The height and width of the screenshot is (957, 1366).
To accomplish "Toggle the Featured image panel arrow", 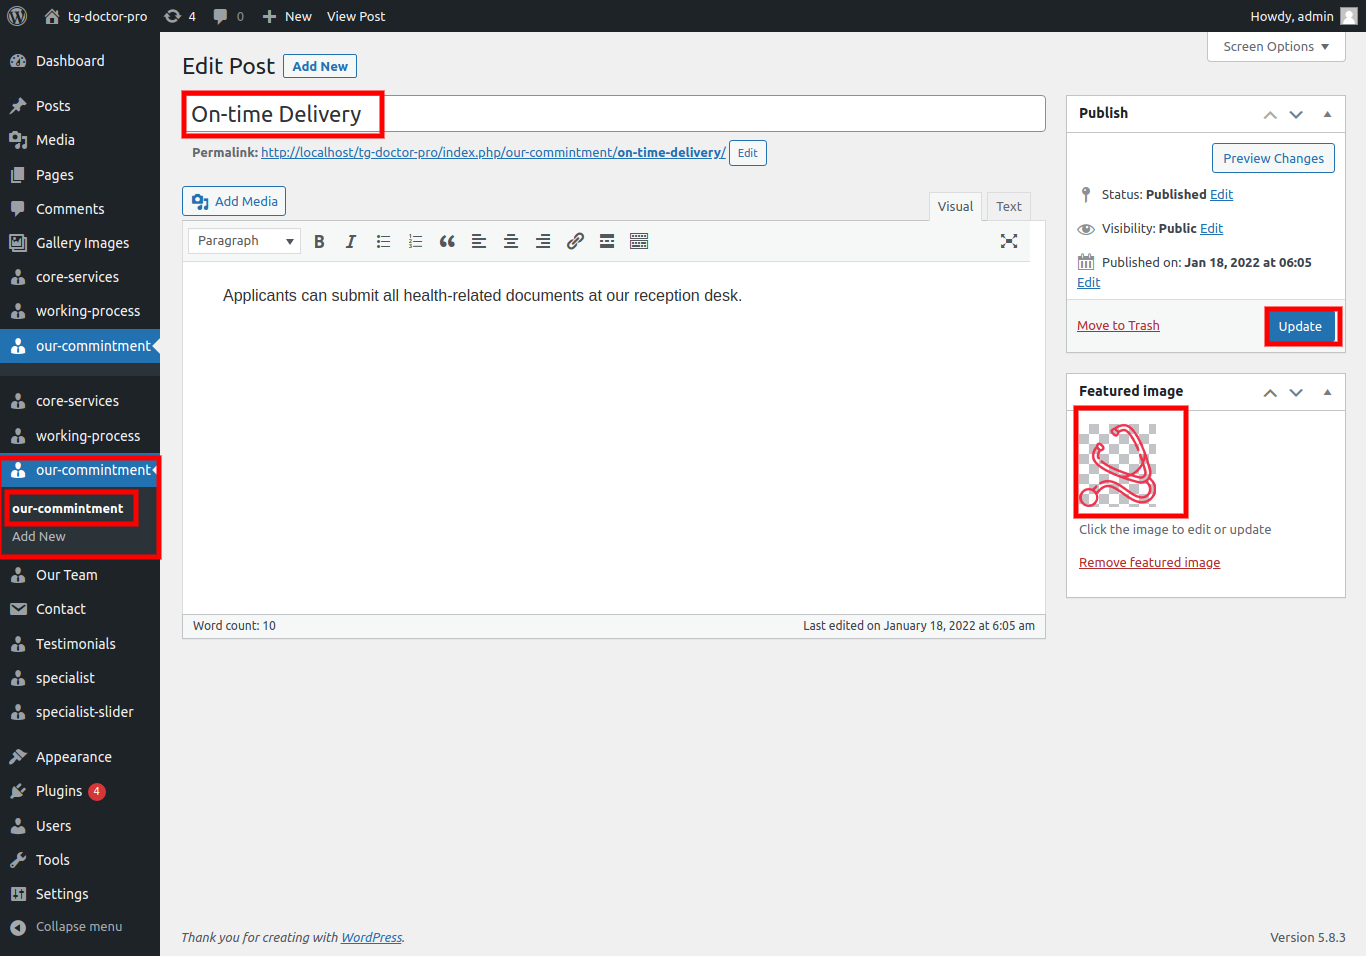I will click(1327, 392).
